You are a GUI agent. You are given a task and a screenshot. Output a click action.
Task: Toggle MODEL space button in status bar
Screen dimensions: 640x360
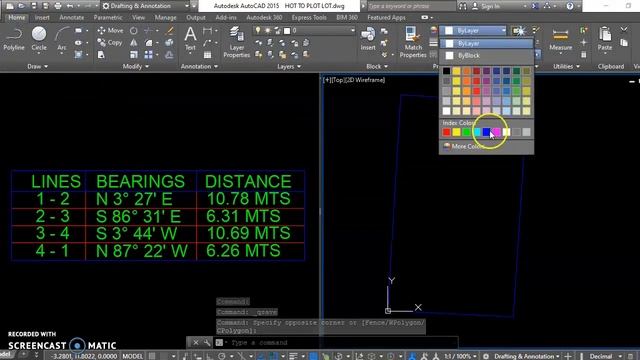click(x=133, y=356)
